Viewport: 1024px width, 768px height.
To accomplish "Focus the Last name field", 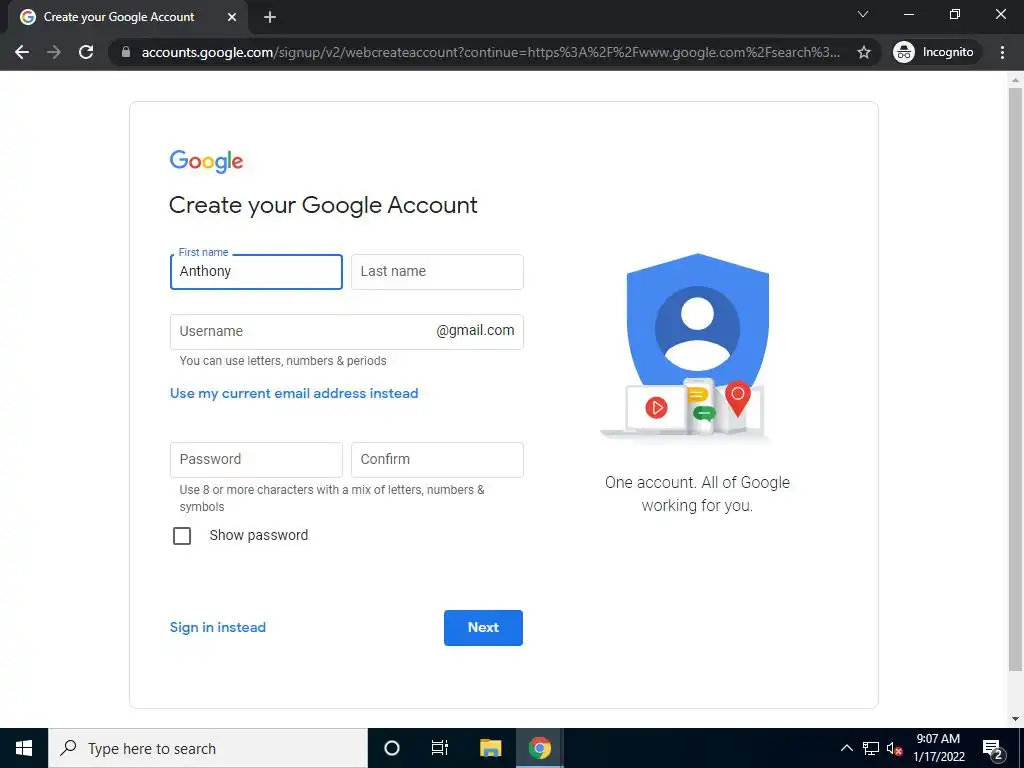I will (437, 272).
